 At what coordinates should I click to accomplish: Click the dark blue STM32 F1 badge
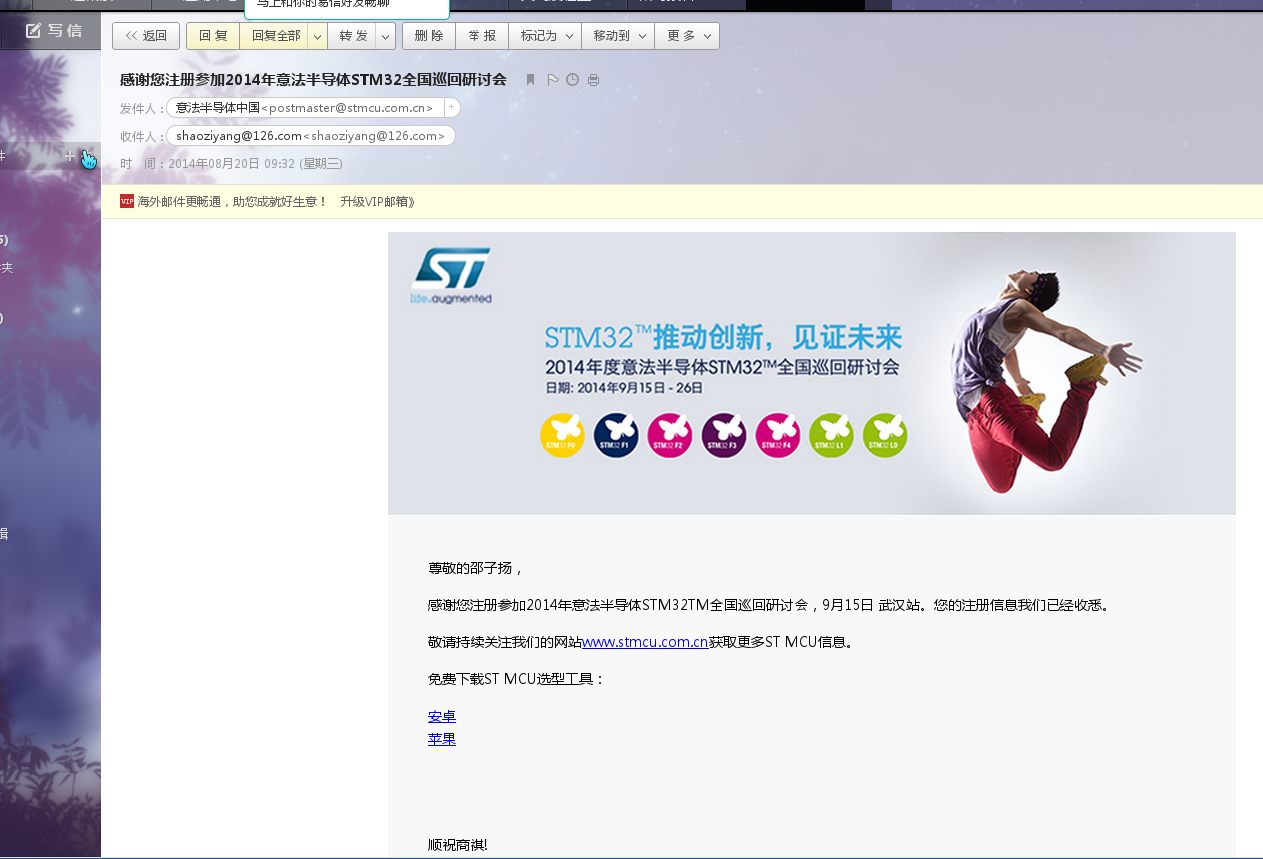(616, 436)
